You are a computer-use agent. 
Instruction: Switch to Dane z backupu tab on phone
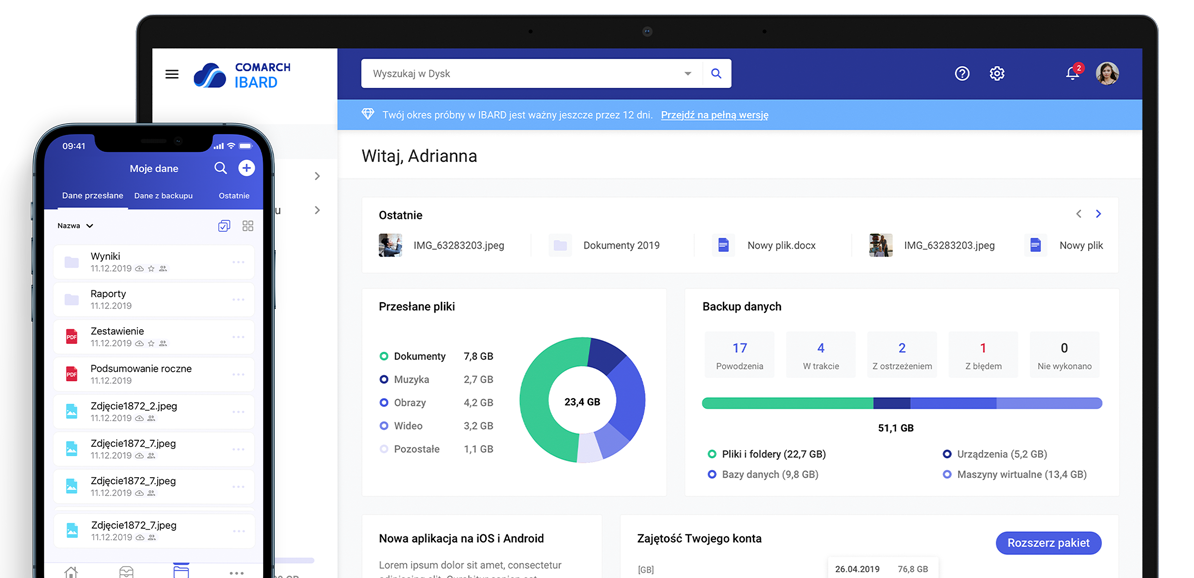[x=164, y=196]
